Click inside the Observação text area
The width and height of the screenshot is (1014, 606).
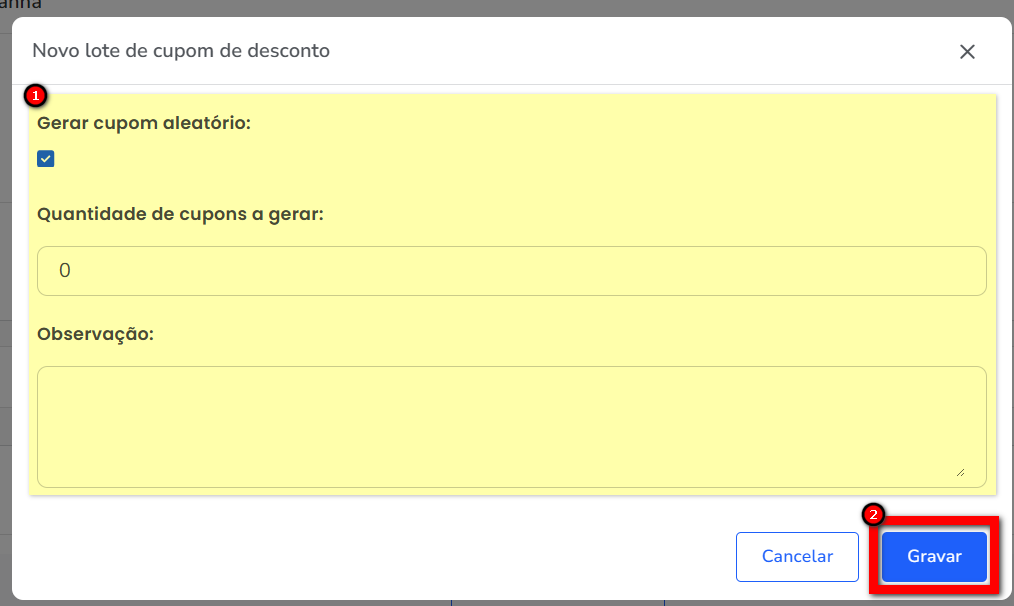(511, 426)
